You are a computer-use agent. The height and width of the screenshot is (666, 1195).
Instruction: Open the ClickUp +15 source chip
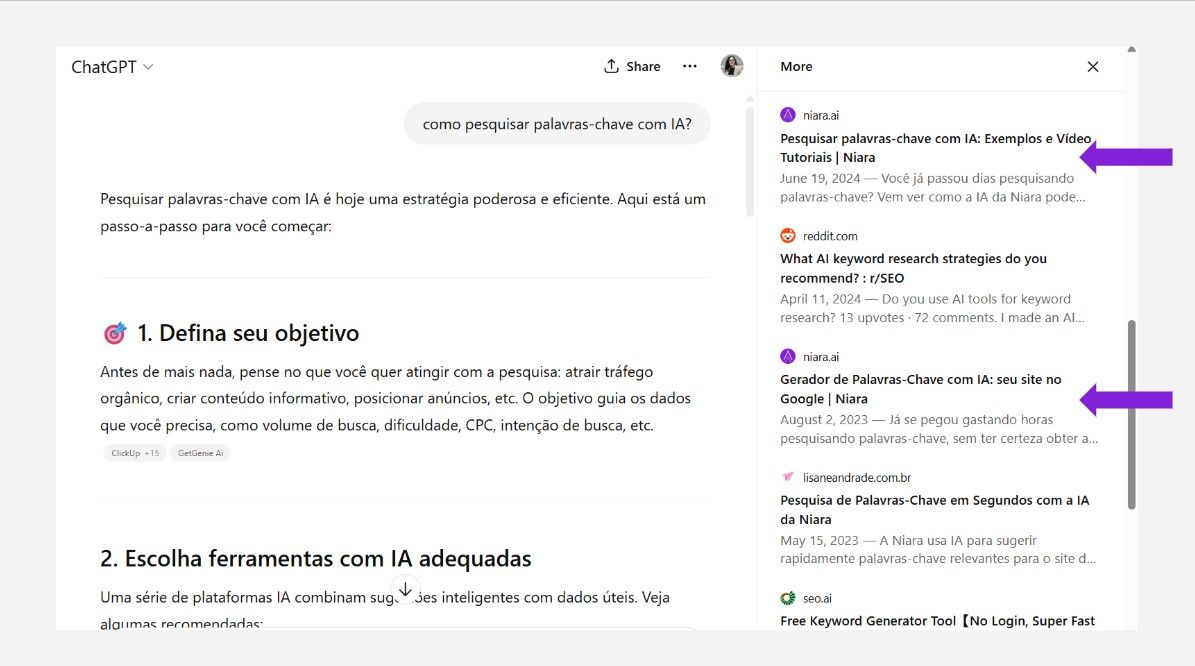[135, 453]
